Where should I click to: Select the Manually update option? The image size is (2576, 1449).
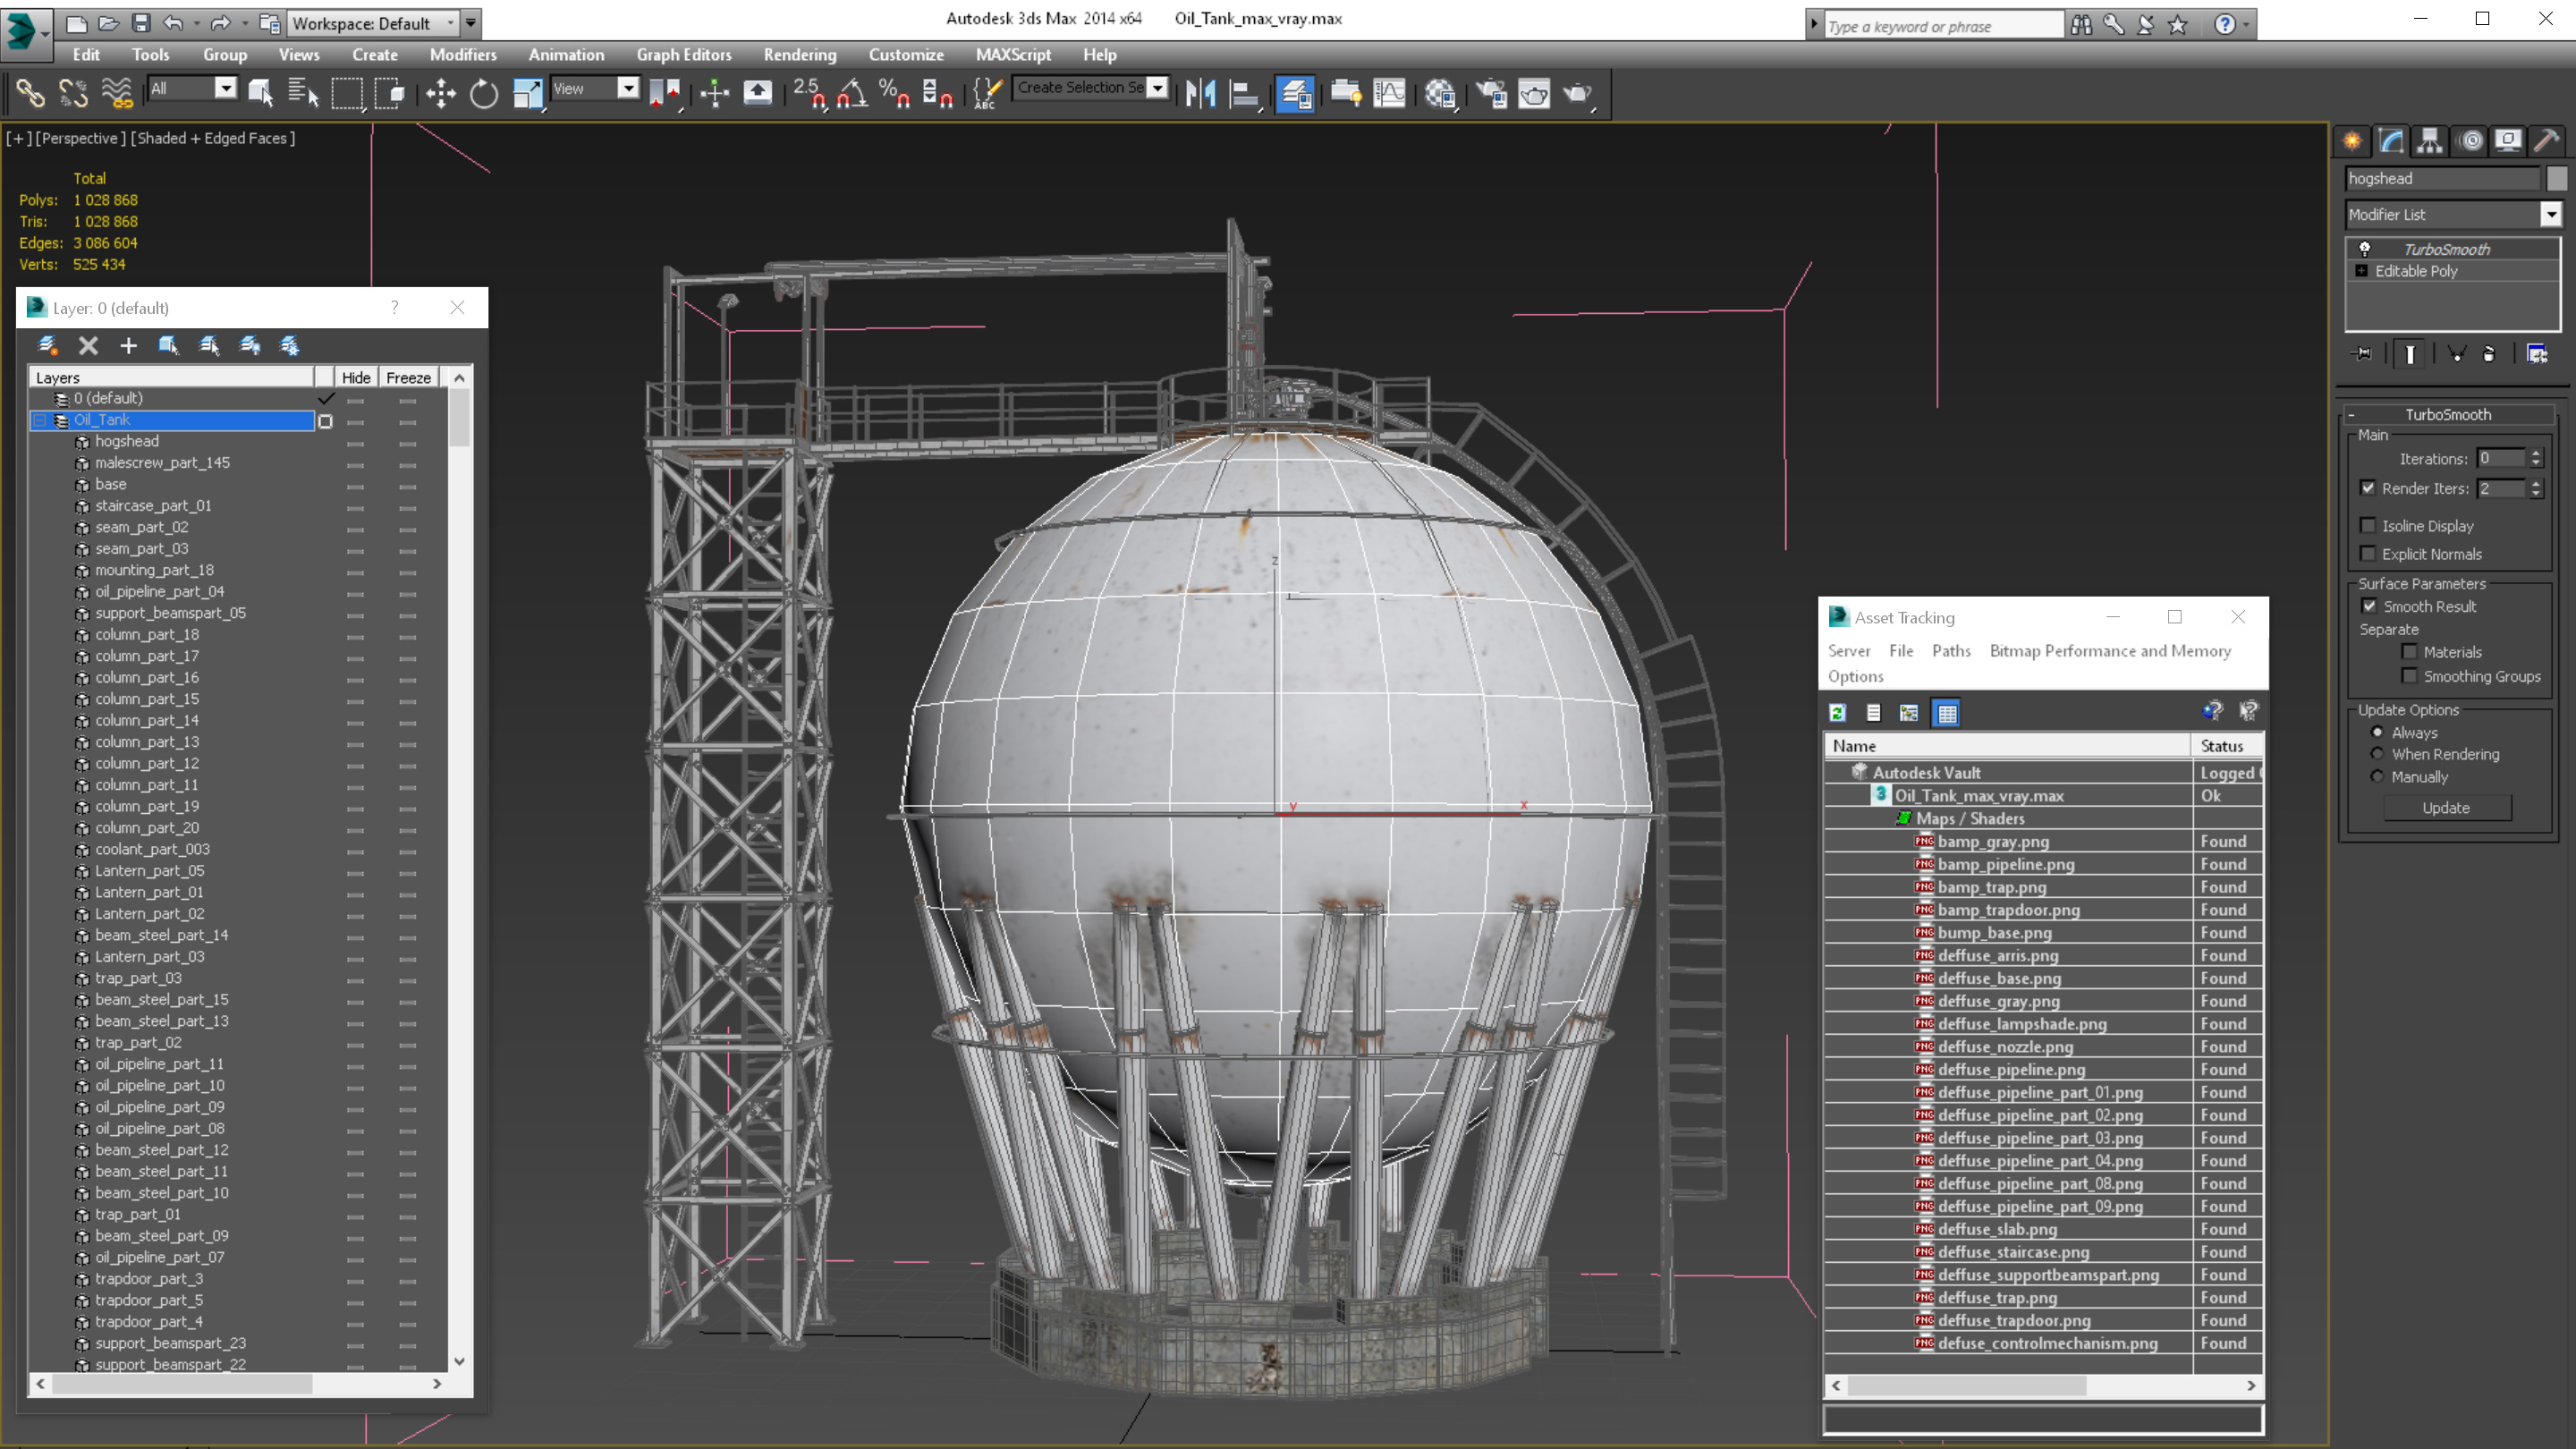(2377, 777)
